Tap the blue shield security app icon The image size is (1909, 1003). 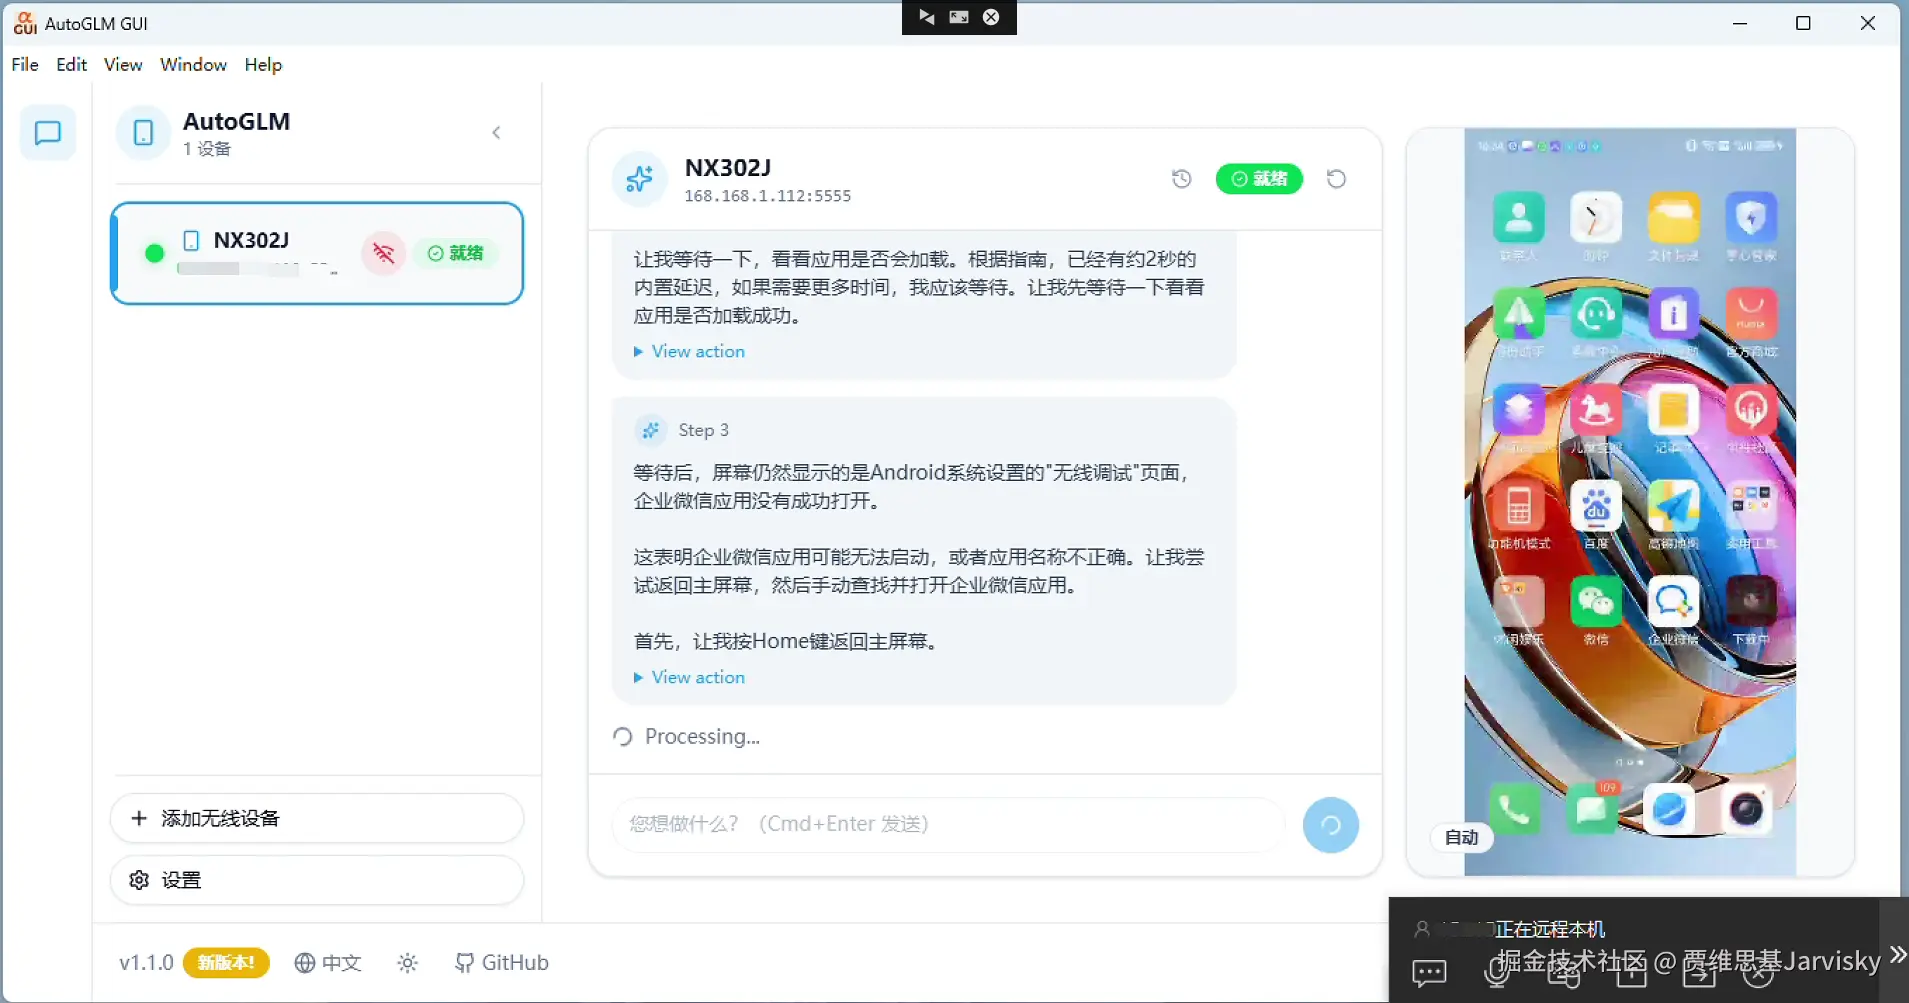1751,217
